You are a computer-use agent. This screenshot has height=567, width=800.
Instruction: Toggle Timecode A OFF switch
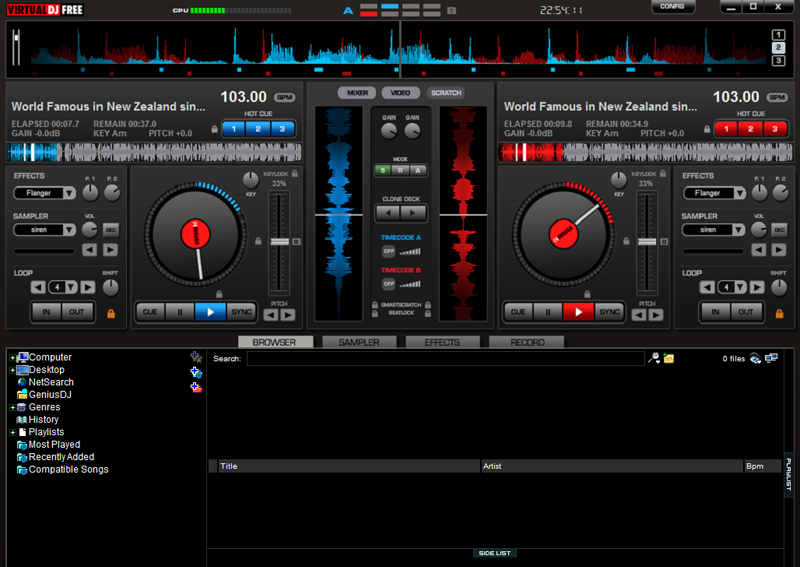click(389, 251)
